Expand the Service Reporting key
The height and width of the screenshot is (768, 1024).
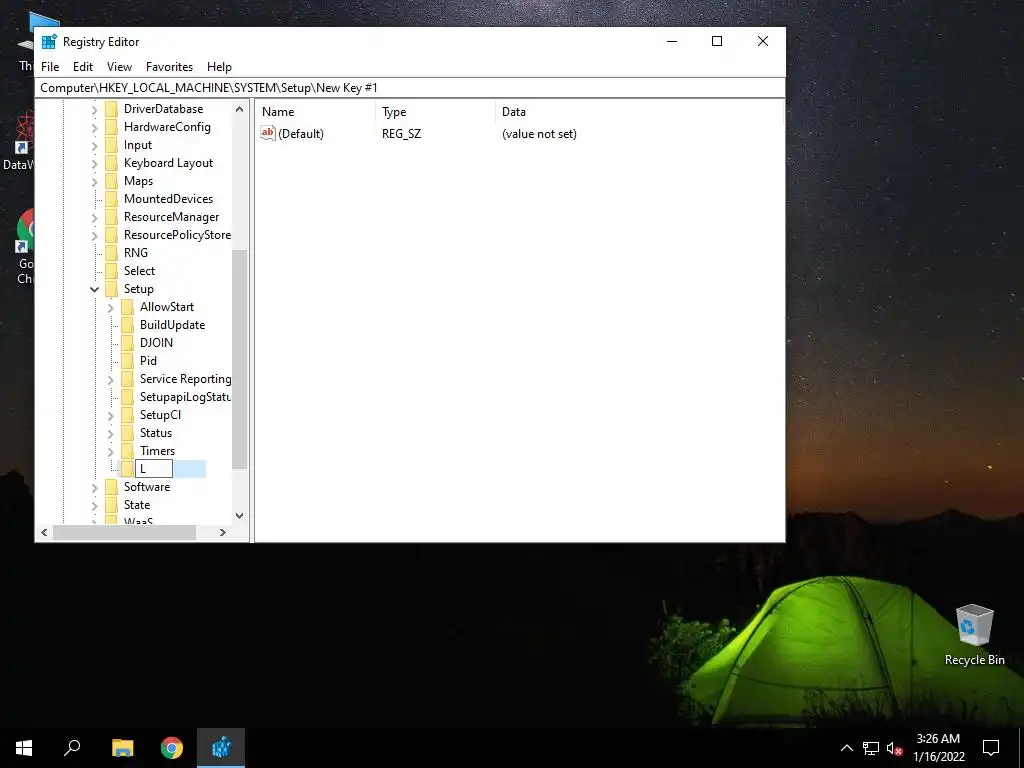[110, 379]
